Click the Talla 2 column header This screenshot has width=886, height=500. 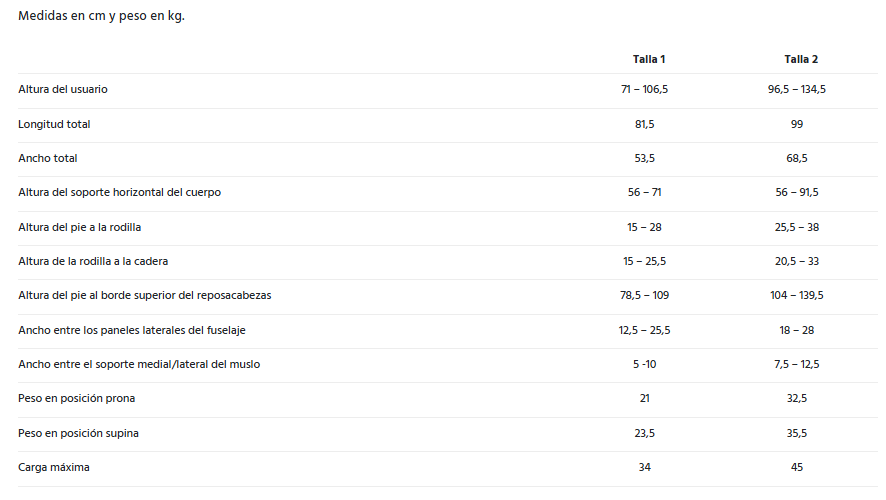(x=801, y=59)
